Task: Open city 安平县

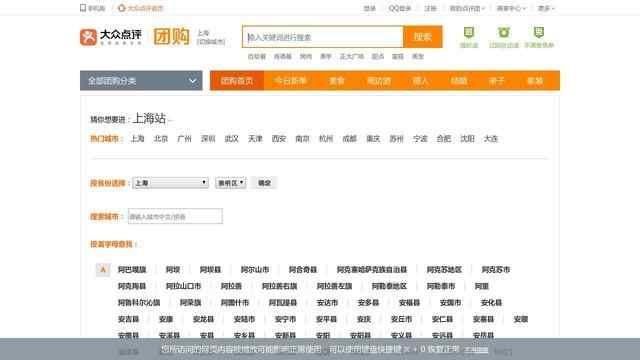Action: point(326,319)
